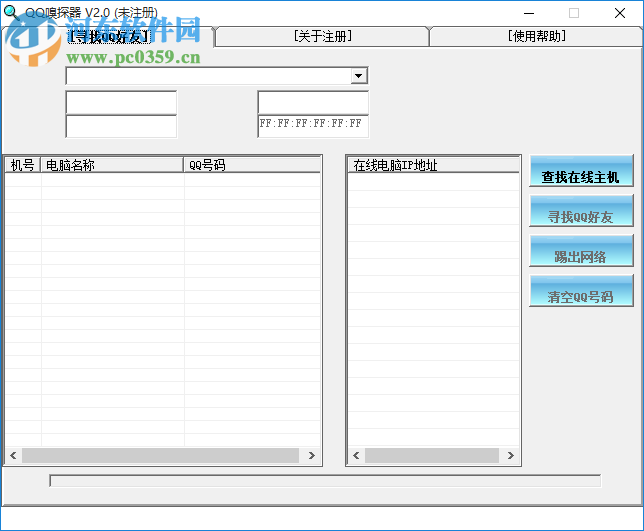Click the horizontal scrollbar track of QQ list
Image resolution: width=644 pixels, height=531 pixels.
click(x=160, y=455)
